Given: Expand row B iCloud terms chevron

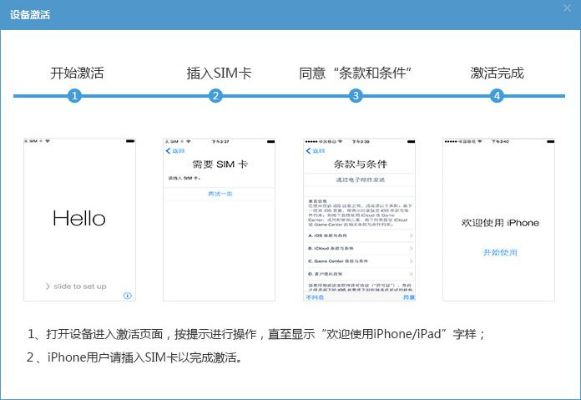Looking at the screenshot, I should (x=411, y=248).
